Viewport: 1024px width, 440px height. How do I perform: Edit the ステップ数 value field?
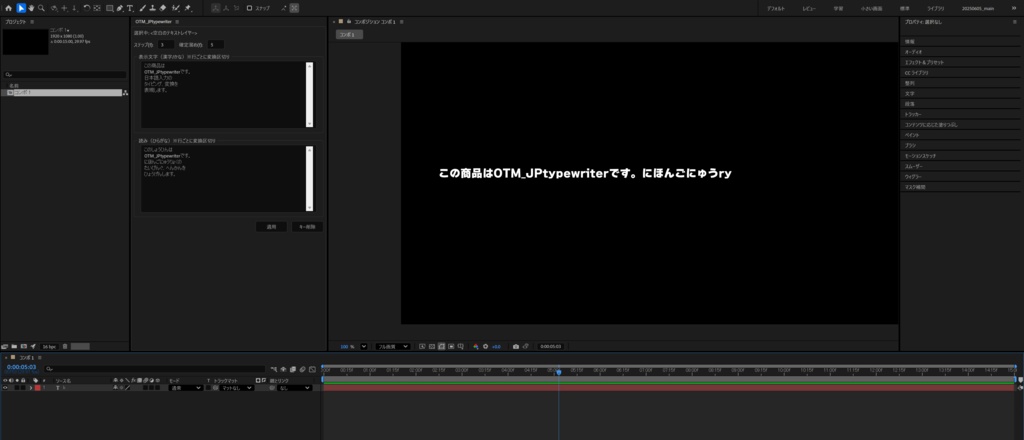coord(165,44)
